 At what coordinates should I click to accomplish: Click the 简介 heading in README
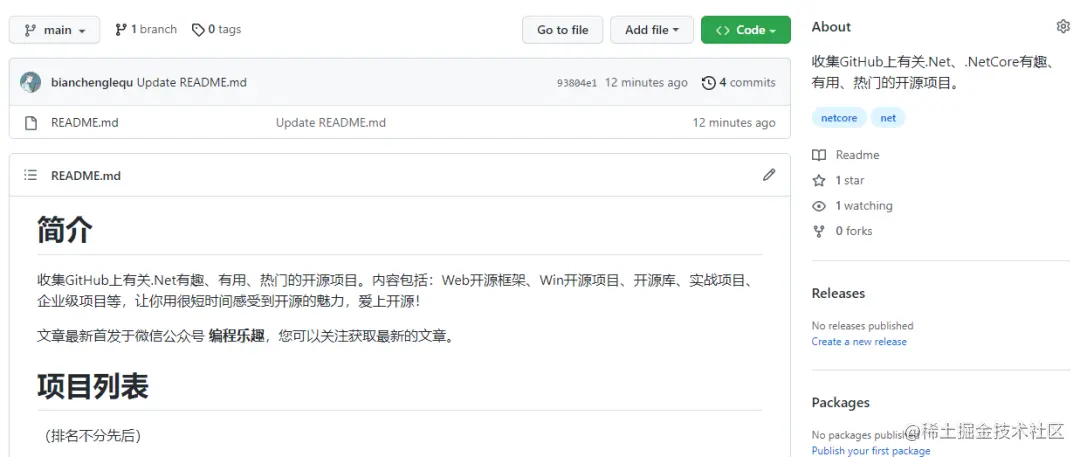pos(64,230)
